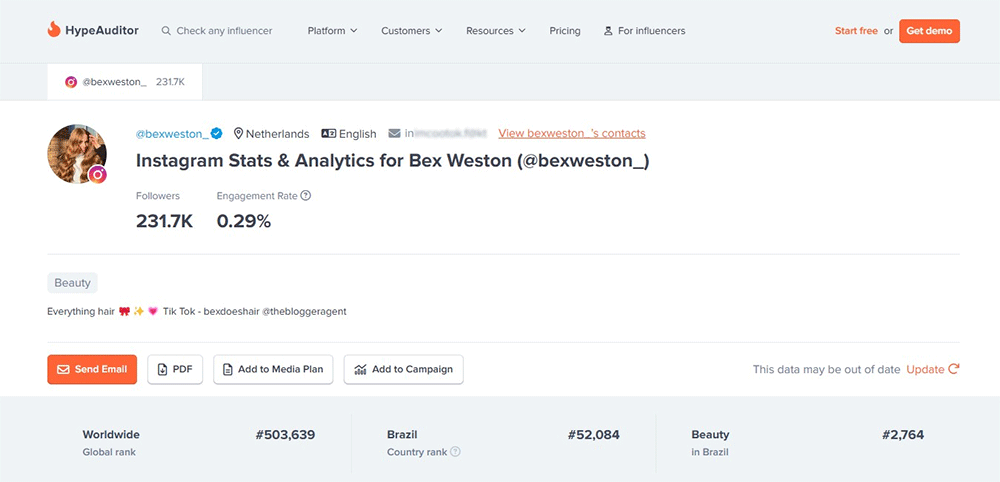Click the Engagement Rate help icon
This screenshot has height=482, width=1000.
[306, 196]
